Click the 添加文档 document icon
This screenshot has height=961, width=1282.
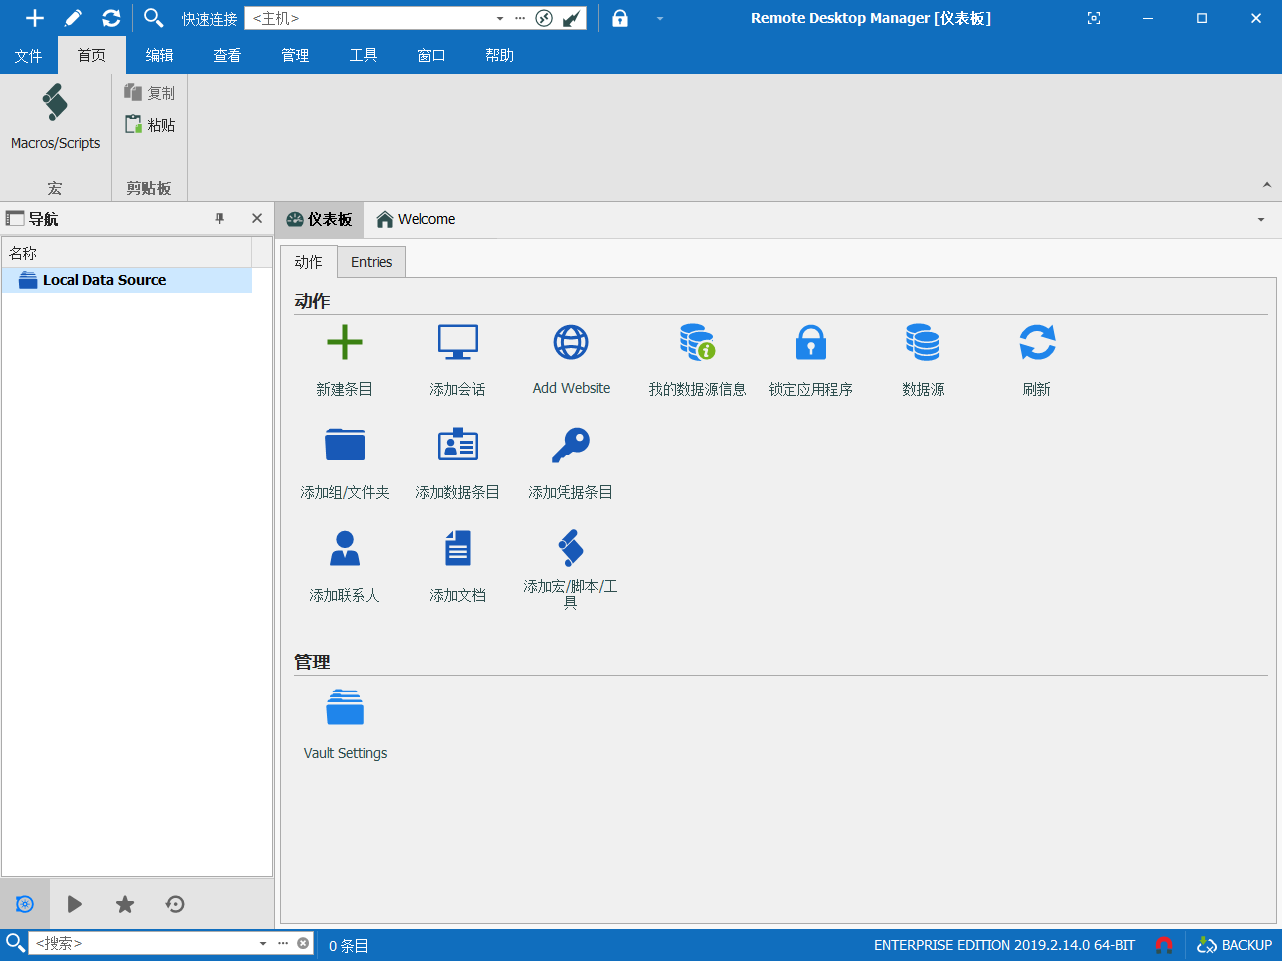point(457,548)
